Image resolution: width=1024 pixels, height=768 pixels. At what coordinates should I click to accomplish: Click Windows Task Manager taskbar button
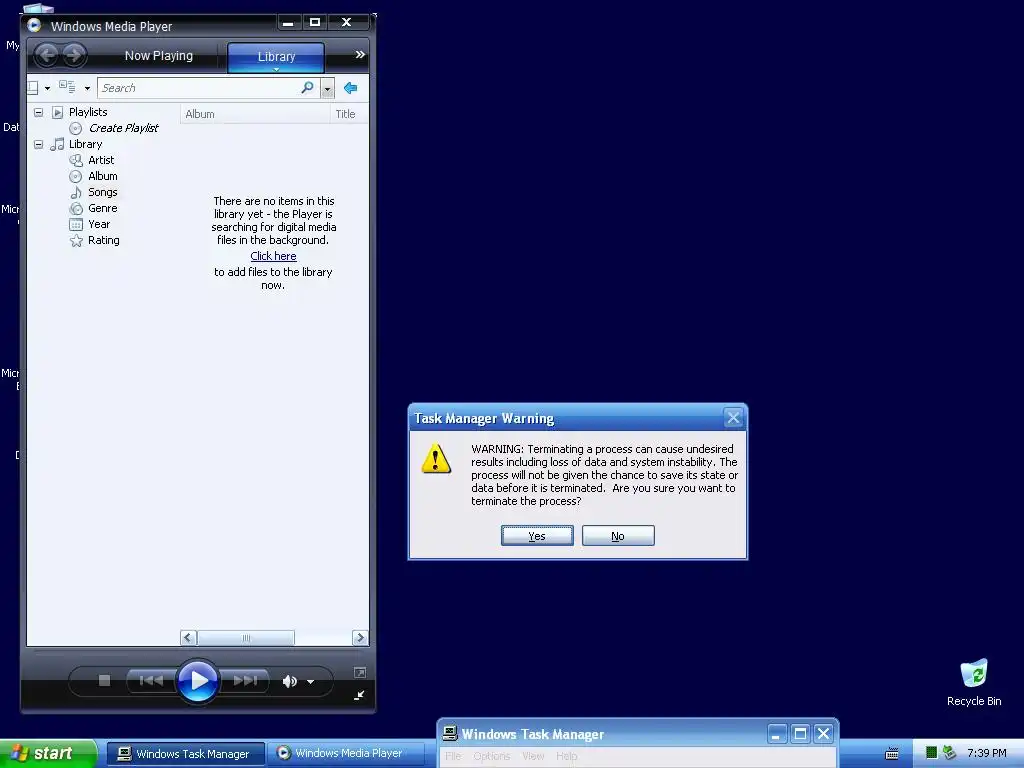coord(186,754)
